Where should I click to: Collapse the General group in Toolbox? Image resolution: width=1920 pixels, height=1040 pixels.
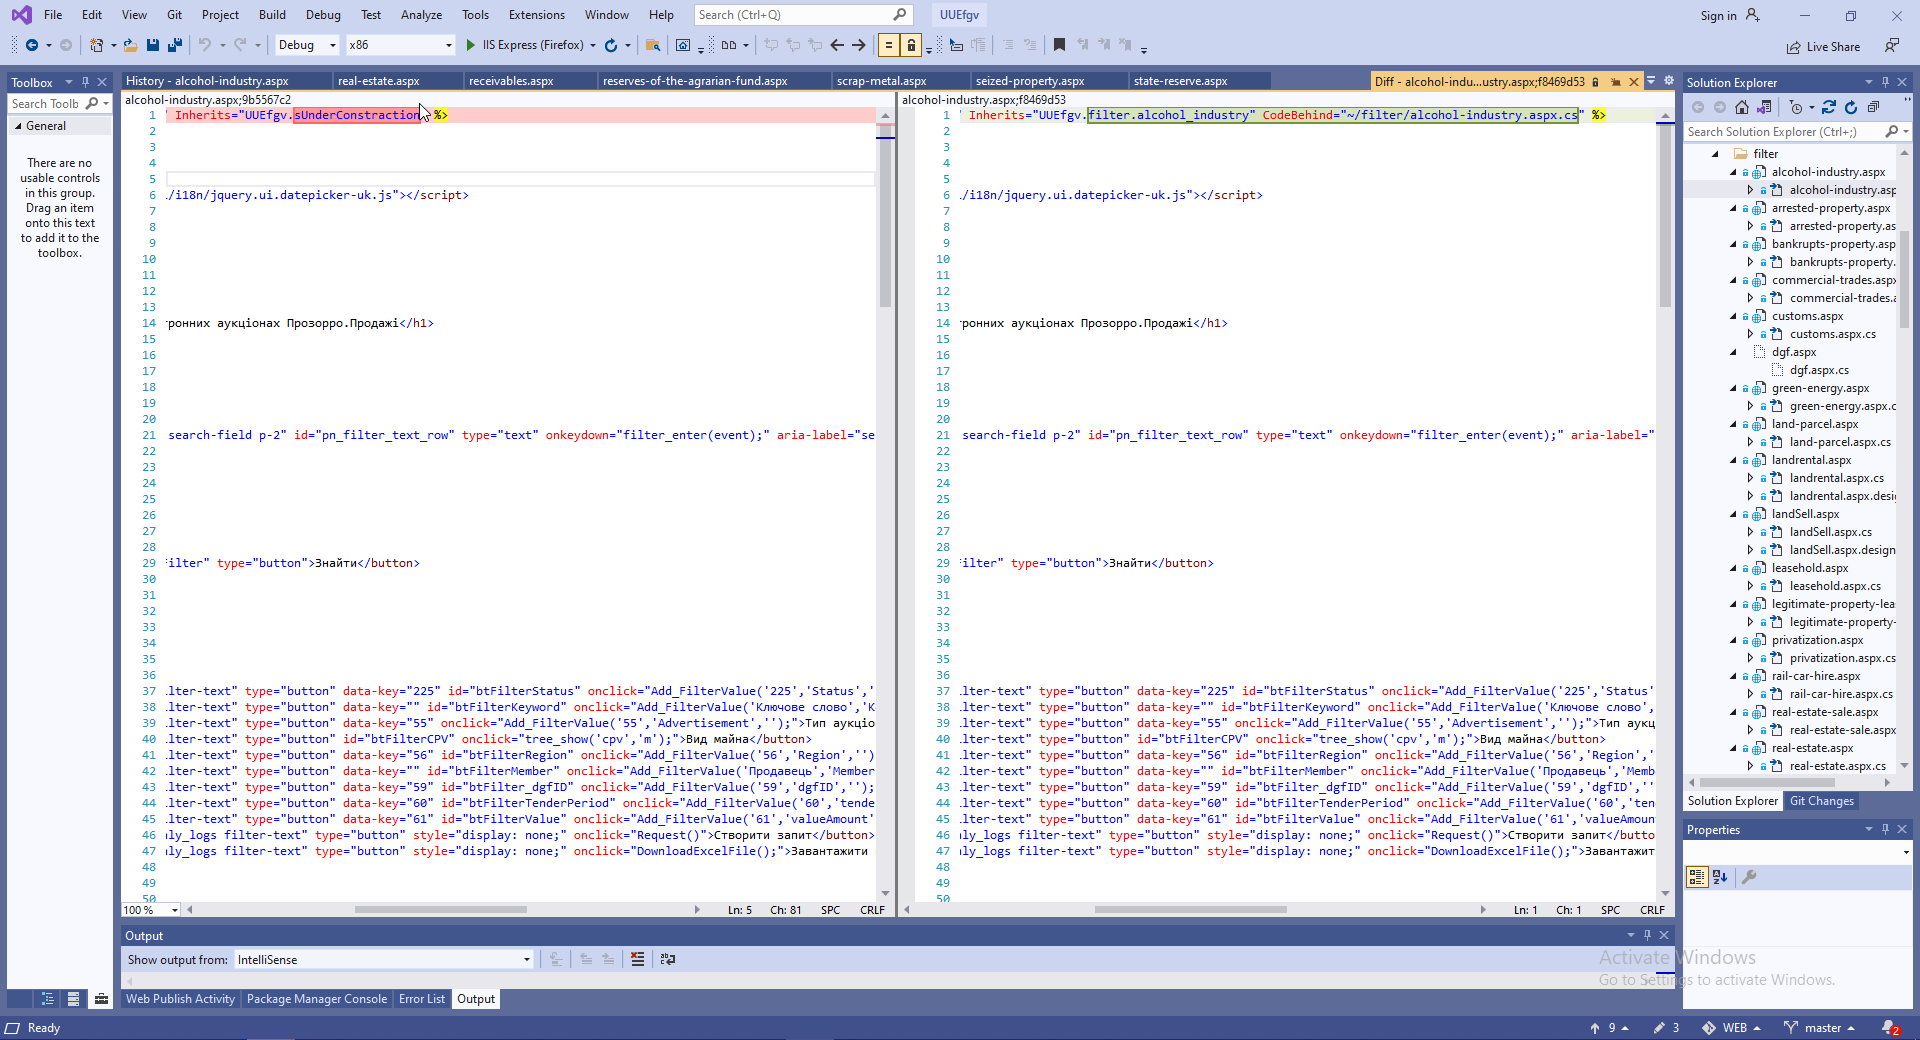(x=17, y=126)
